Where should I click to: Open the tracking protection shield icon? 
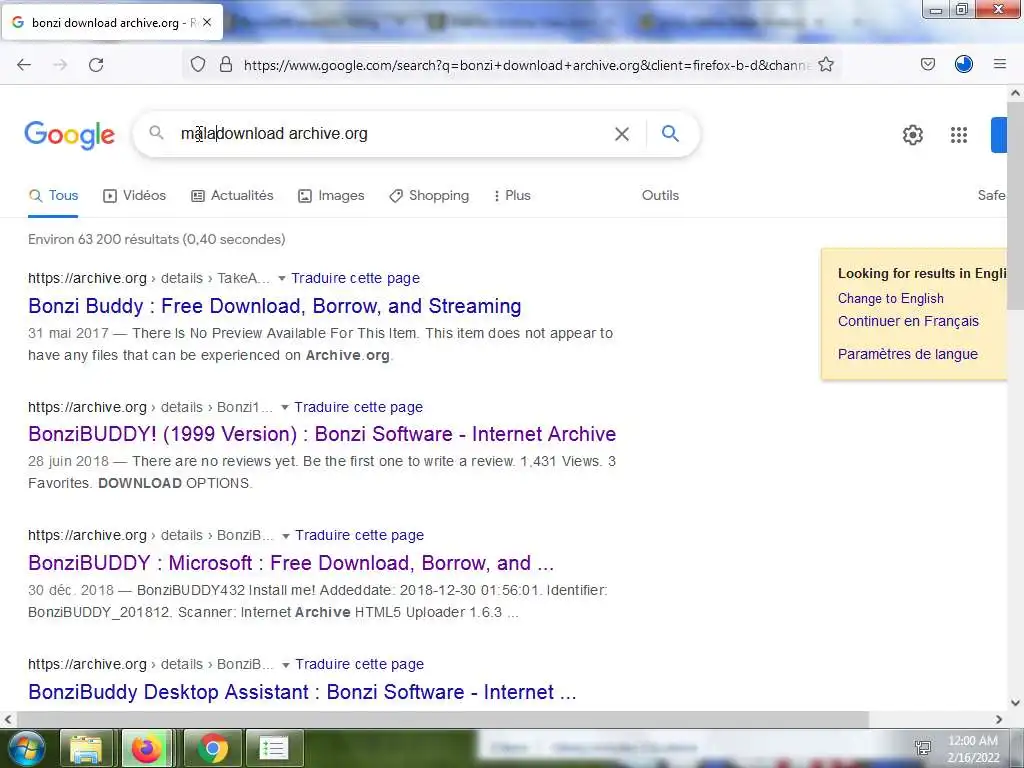tap(198, 65)
